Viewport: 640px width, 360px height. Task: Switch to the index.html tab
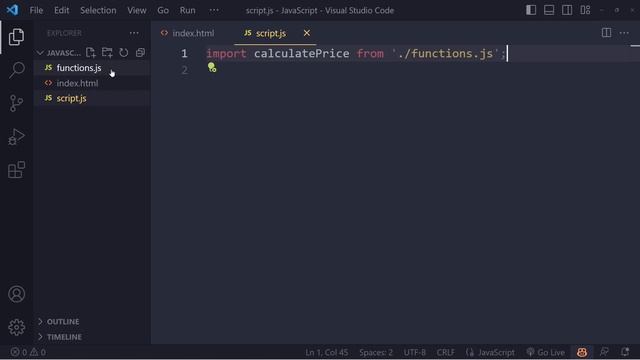click(x=193, y=33)
